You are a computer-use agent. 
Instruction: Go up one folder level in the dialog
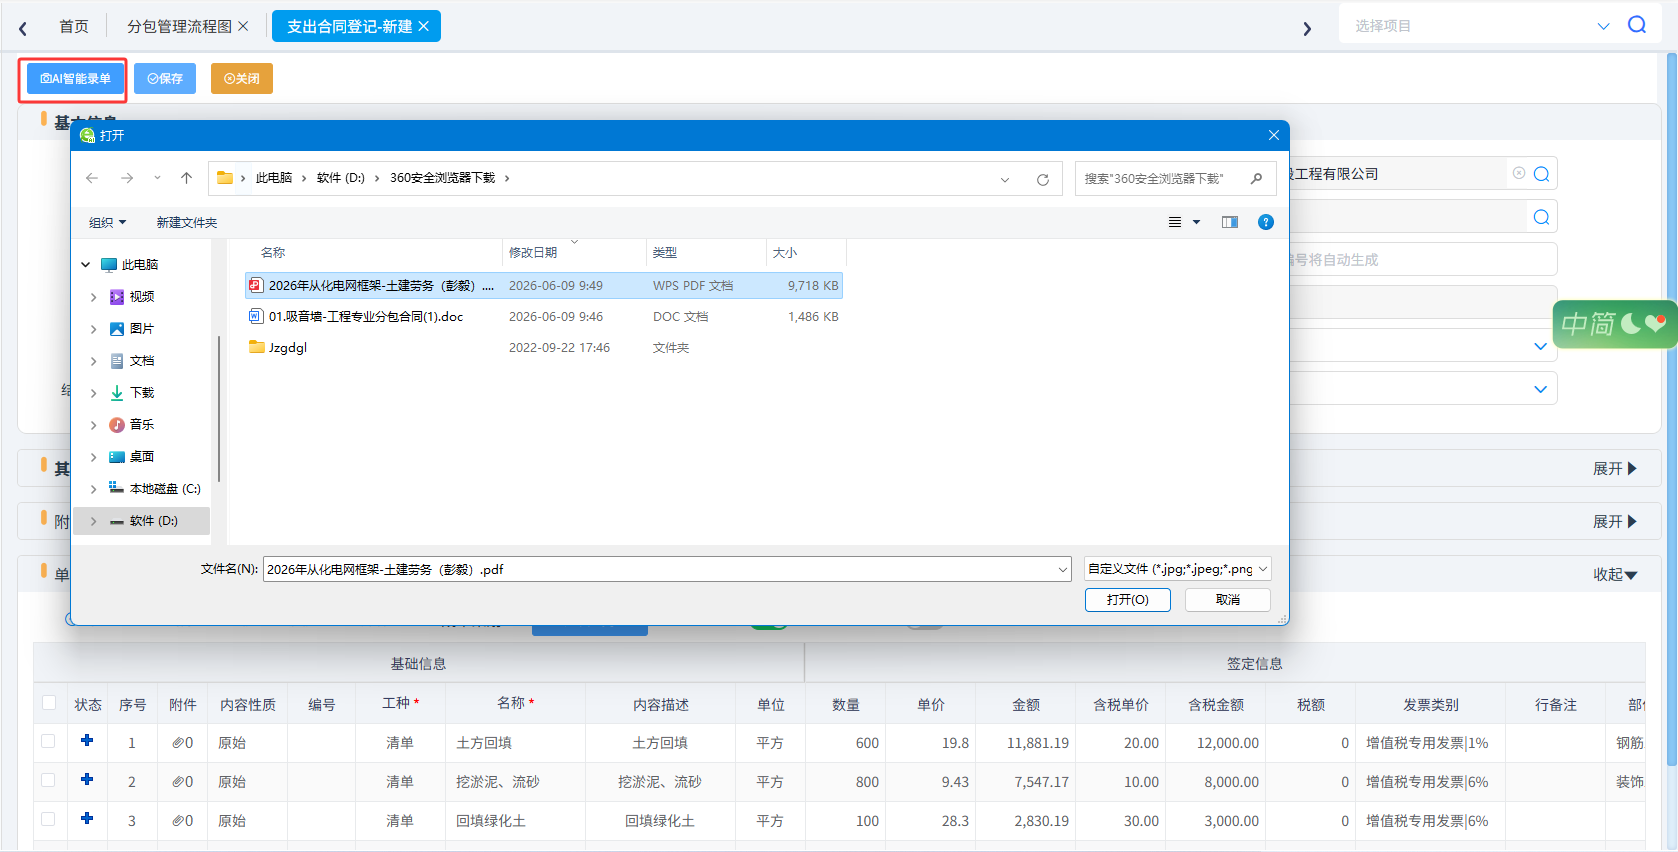pos(186,178)
